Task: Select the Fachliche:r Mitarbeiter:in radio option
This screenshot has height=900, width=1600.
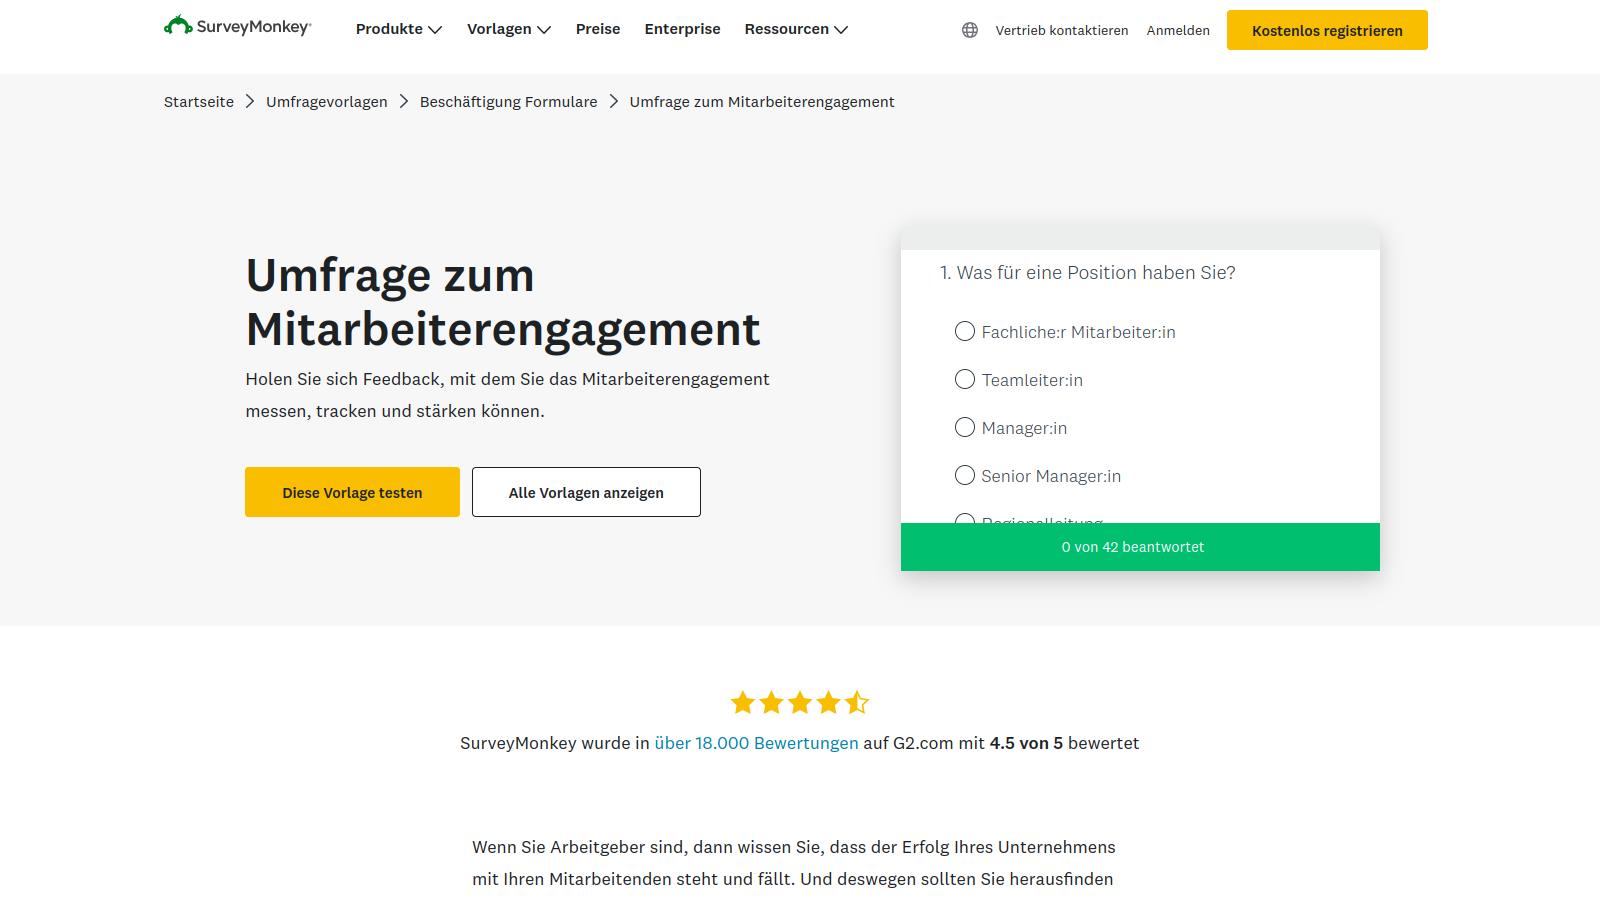Action: (965, 331)
